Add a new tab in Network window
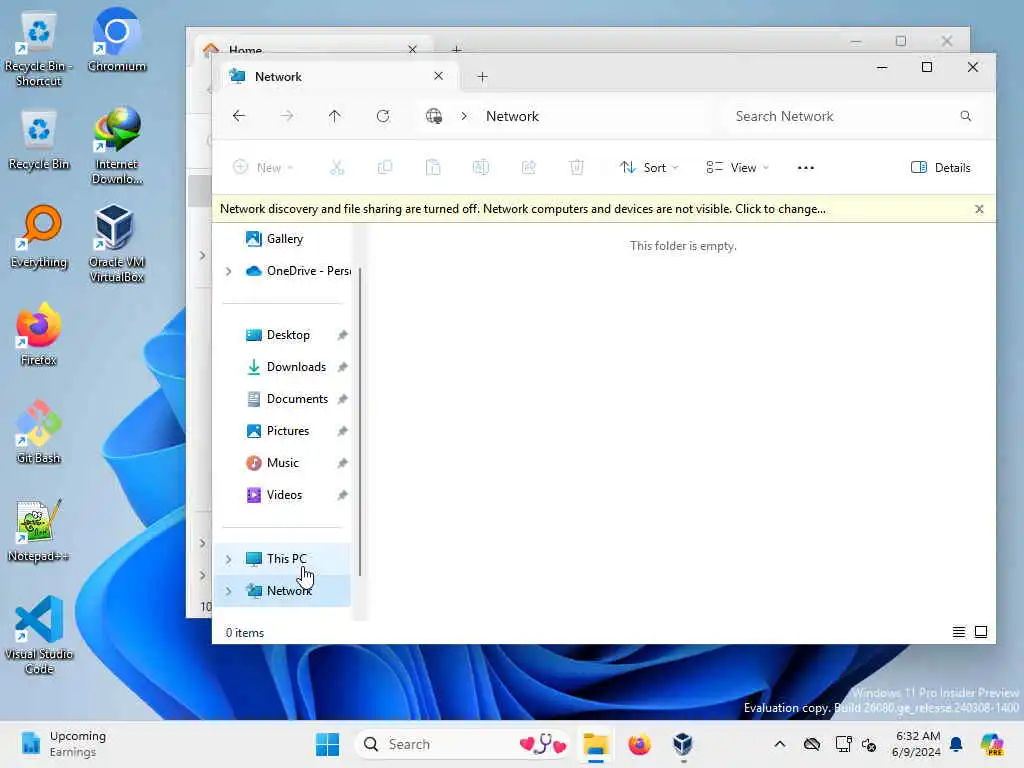1024x768 pixels. pos(482,77)
